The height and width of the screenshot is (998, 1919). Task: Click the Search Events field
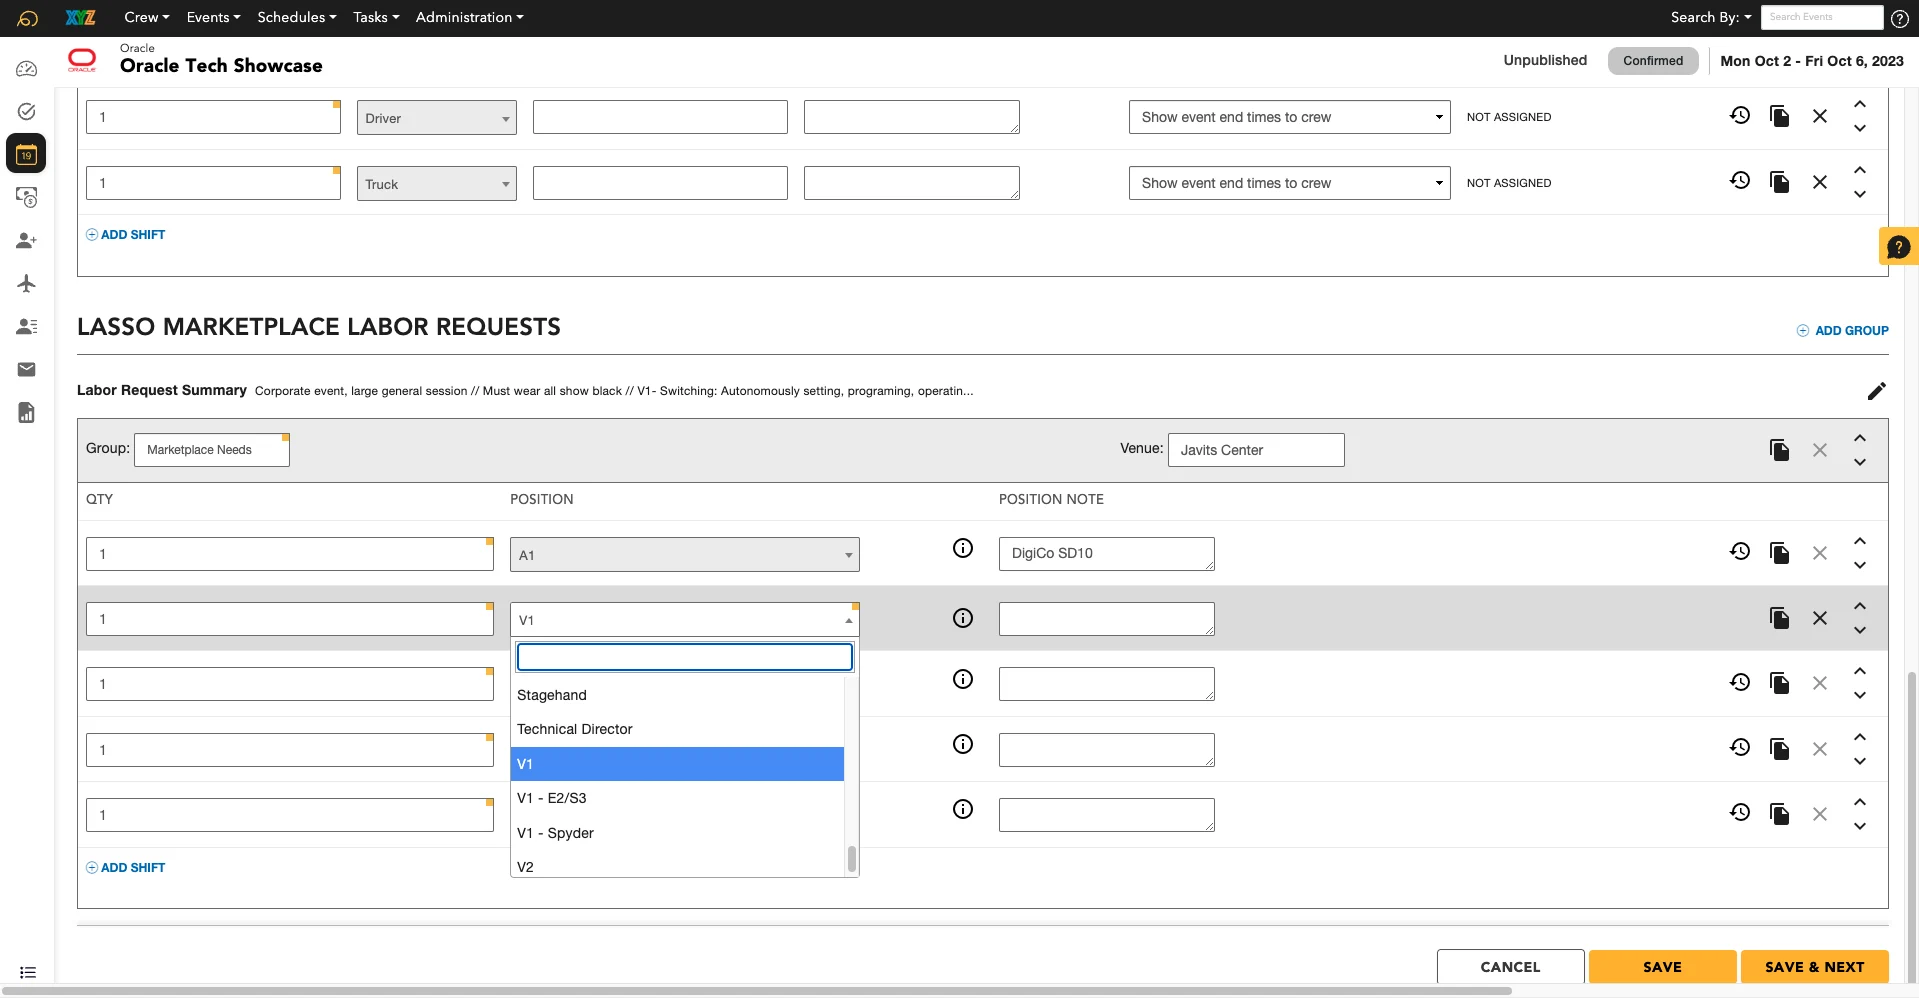pos(1822,17)
